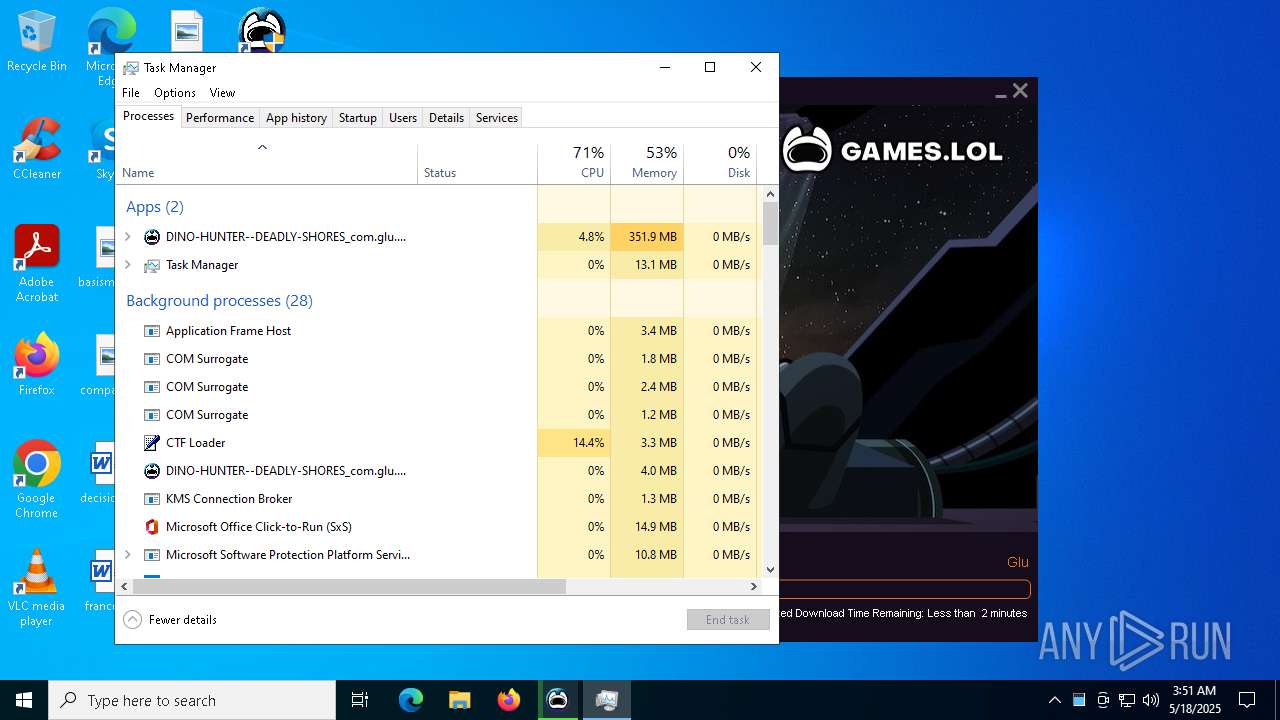Switch to the Startup tab
Image resolution: width=1280 pixels, height=720 pixels.
click(x=358, y=118)
